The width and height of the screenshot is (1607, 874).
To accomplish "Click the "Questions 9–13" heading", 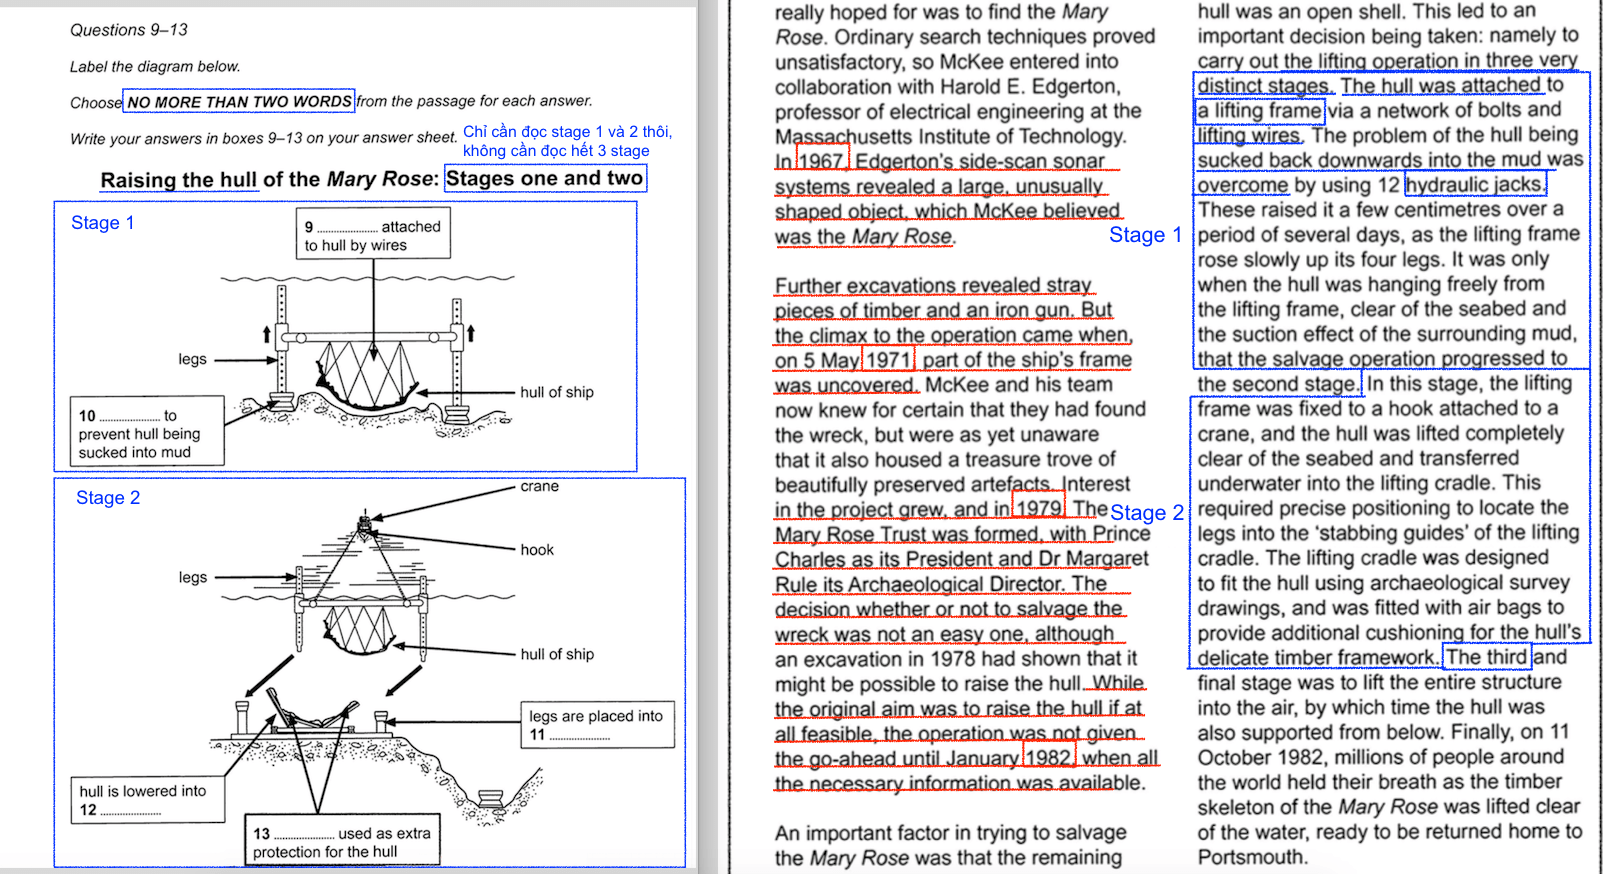I will (129, 30).
